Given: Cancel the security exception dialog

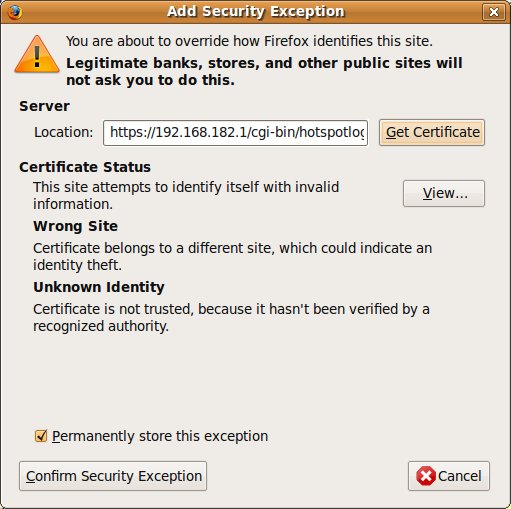Looking at the screenshot, I should [449, 476].
